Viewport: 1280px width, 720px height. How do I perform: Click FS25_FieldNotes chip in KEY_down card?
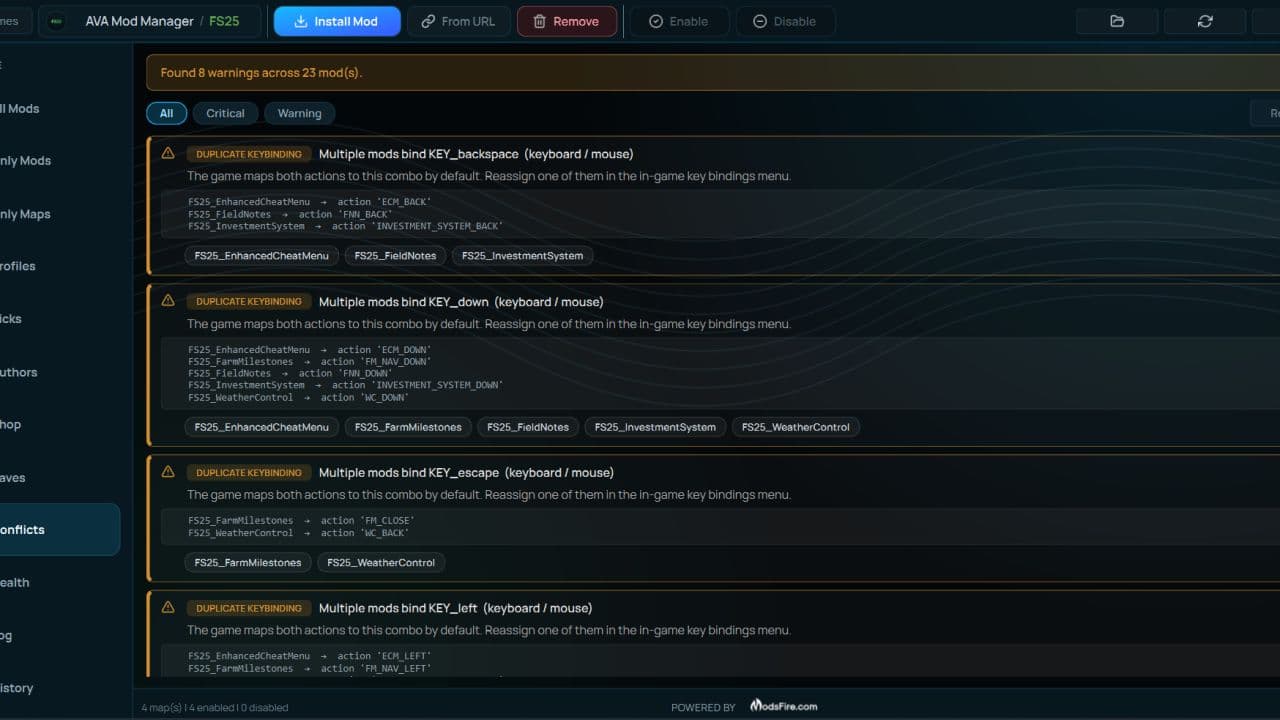point(528,427)
